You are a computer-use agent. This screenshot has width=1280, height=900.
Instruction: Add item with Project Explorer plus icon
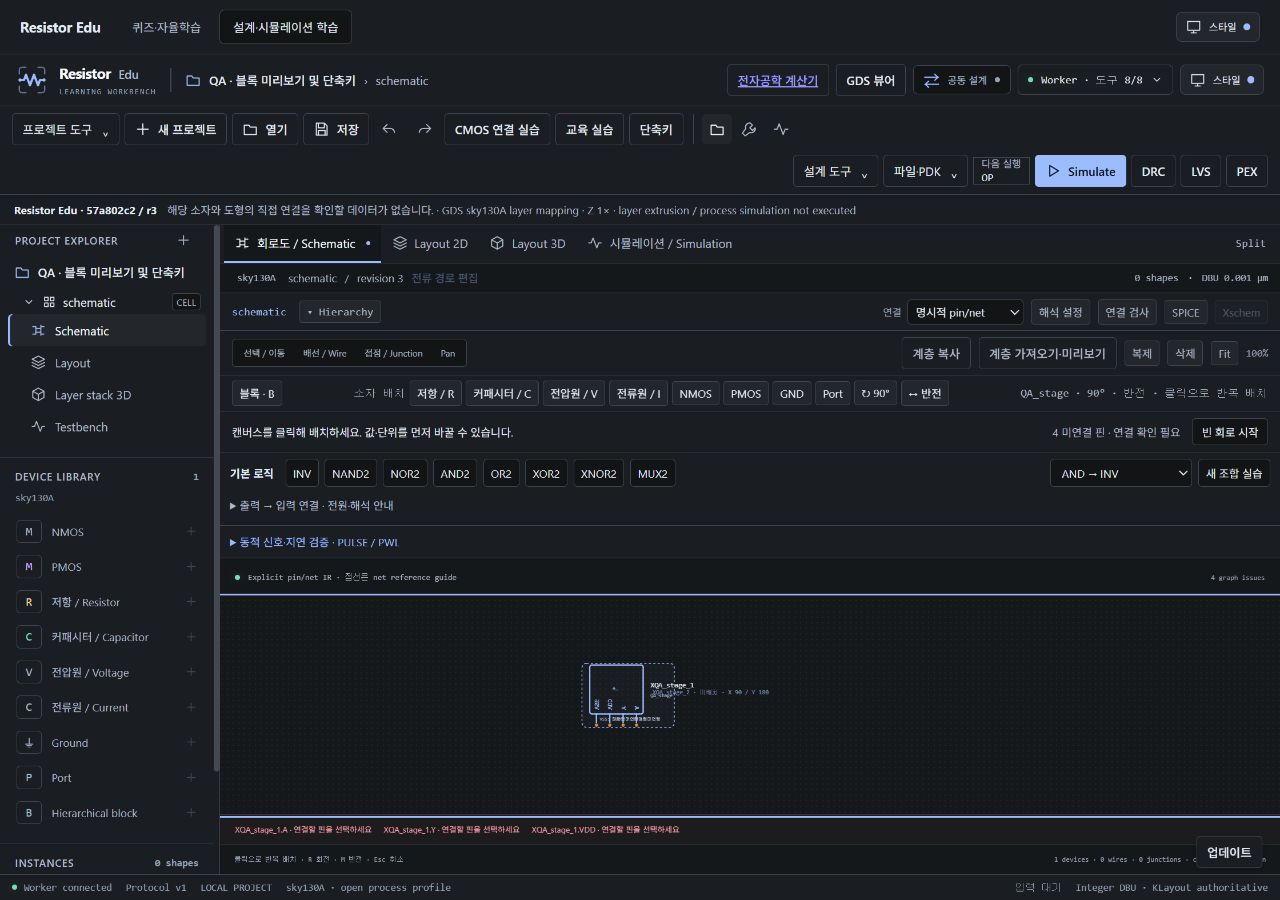click(183, 240)
